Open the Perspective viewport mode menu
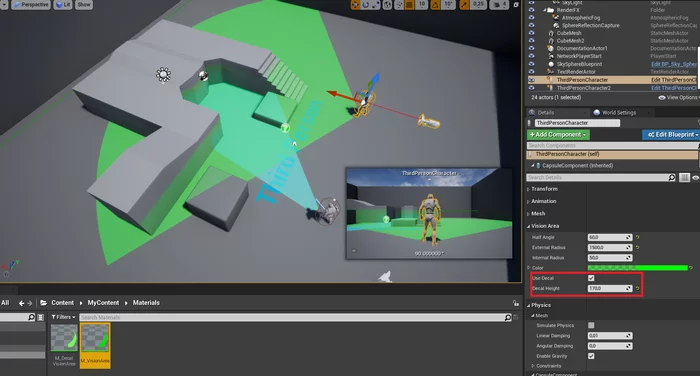 coord(30,4)
